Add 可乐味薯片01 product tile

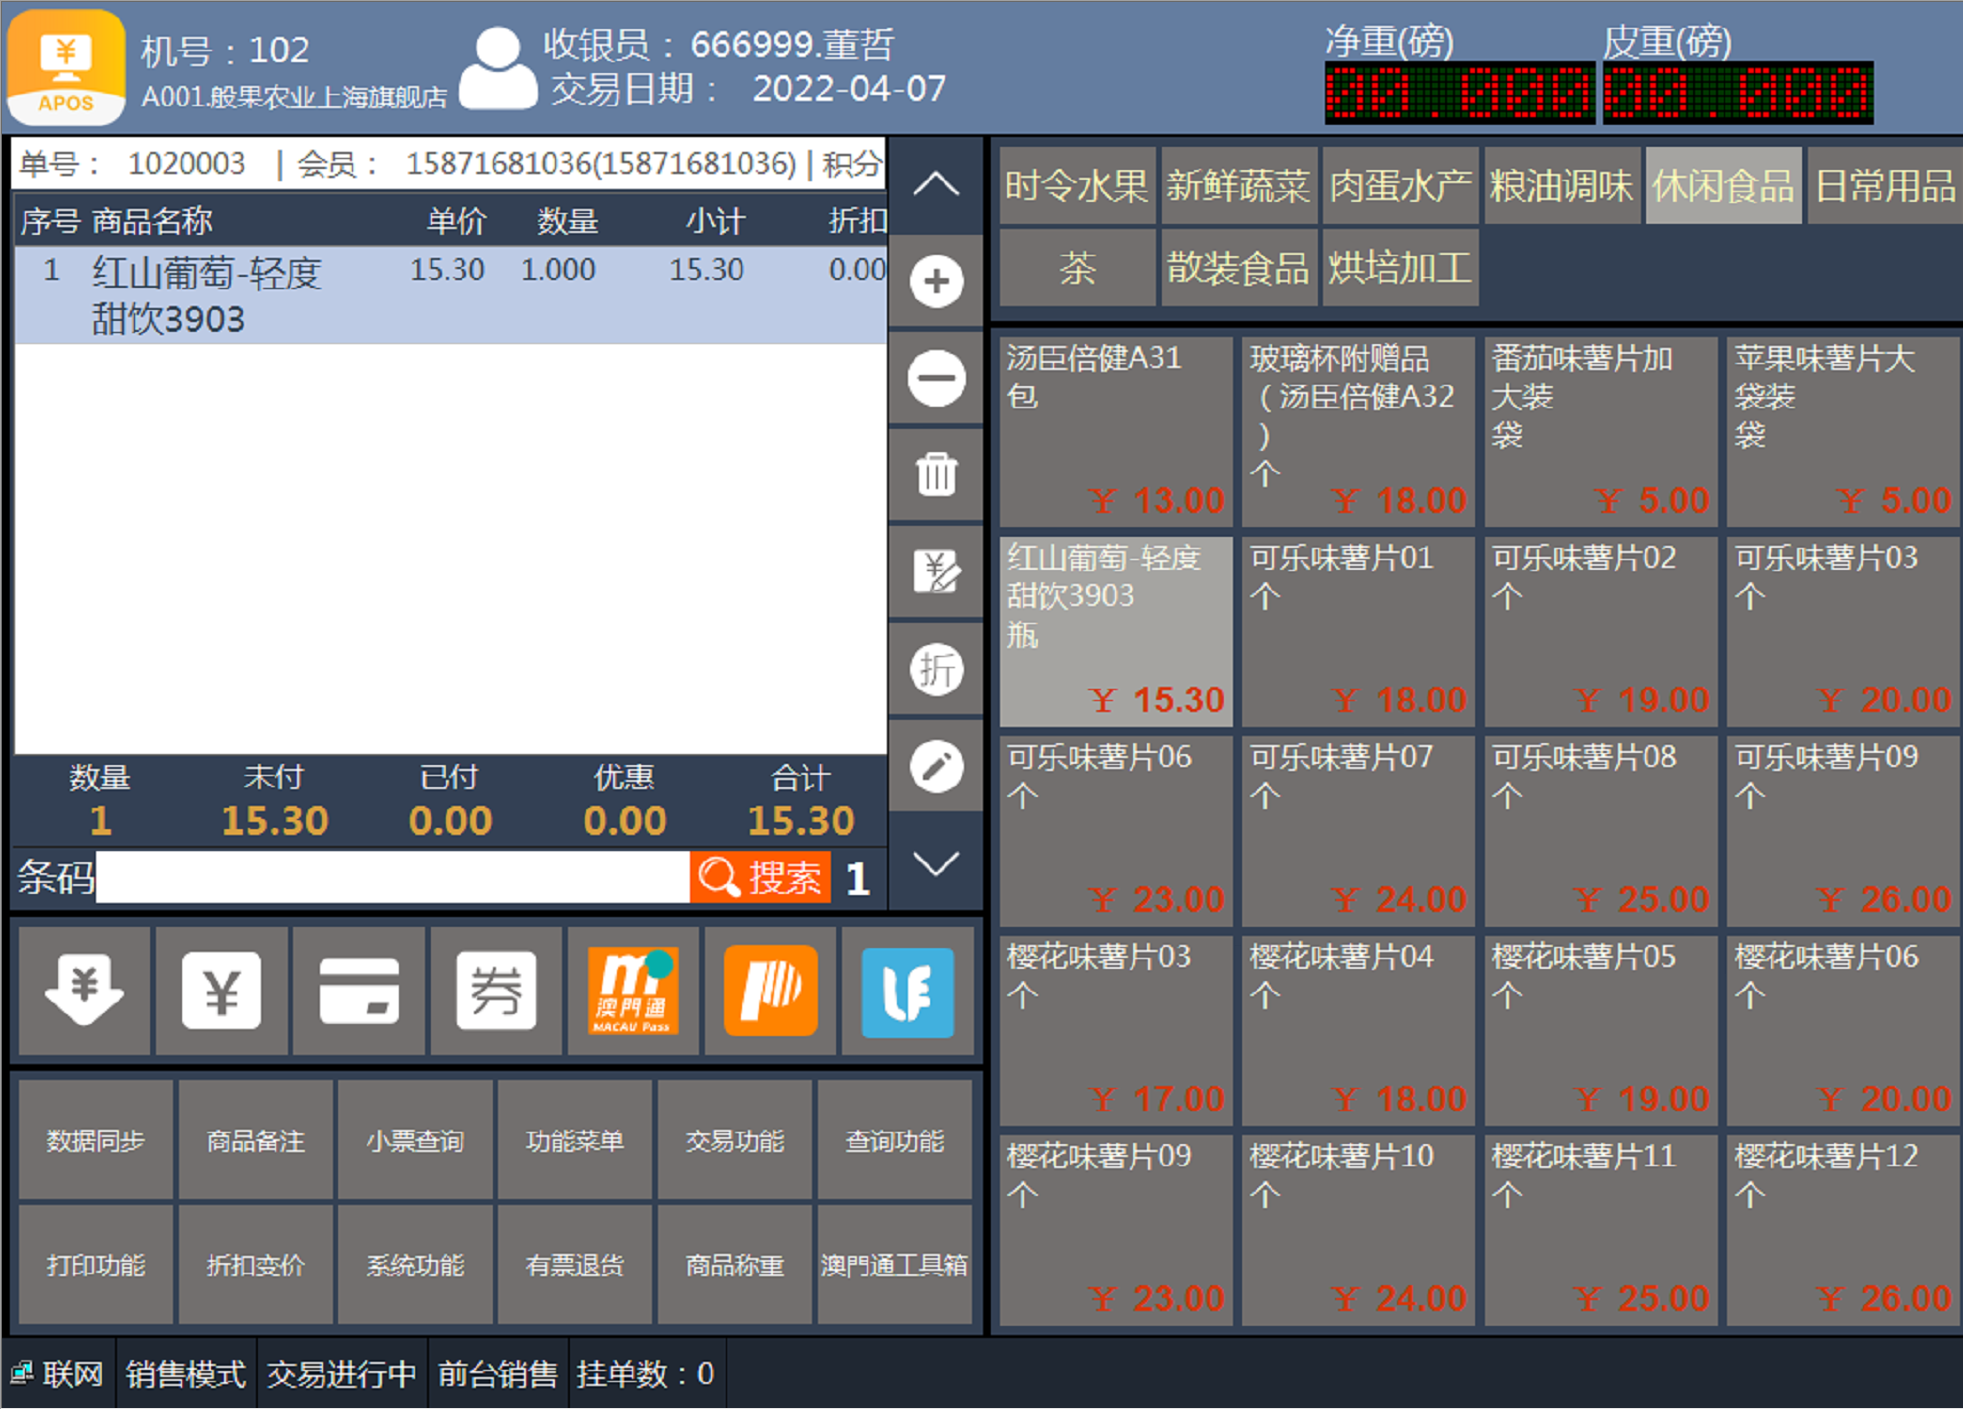coord(1357,631)
